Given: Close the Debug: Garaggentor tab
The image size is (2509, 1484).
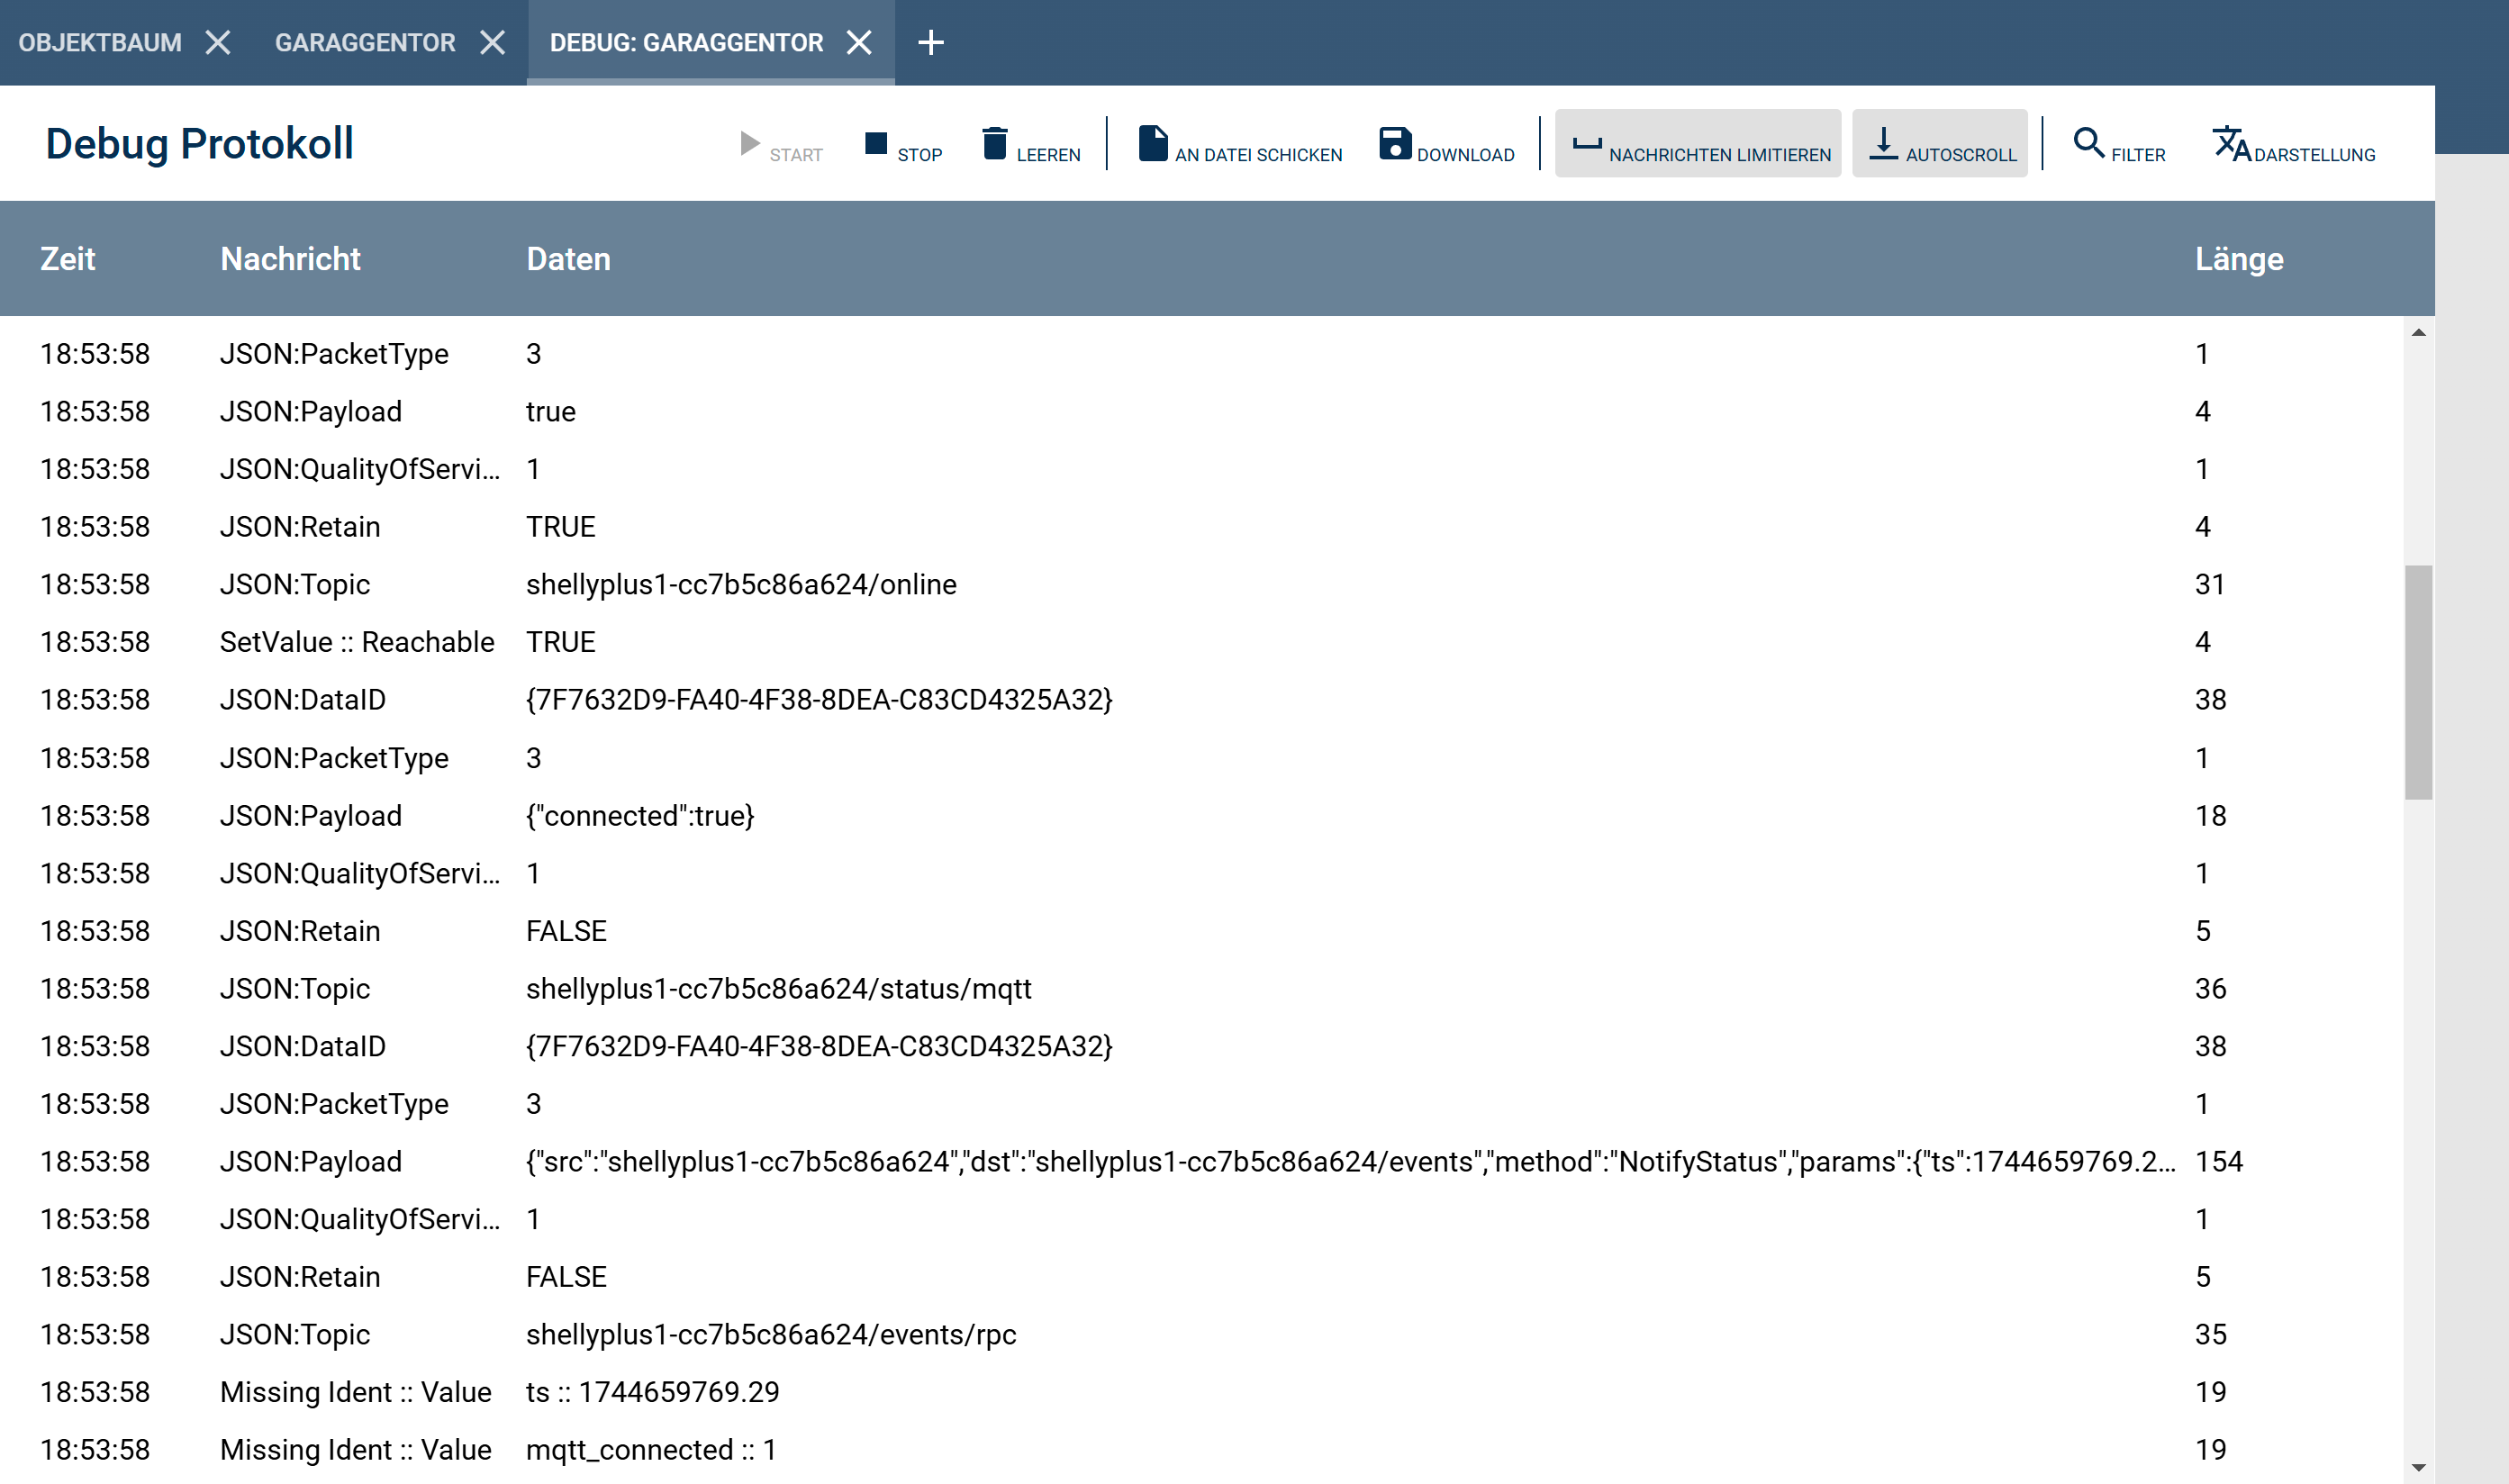Looking at the screenshot, I should click(859, 42).
